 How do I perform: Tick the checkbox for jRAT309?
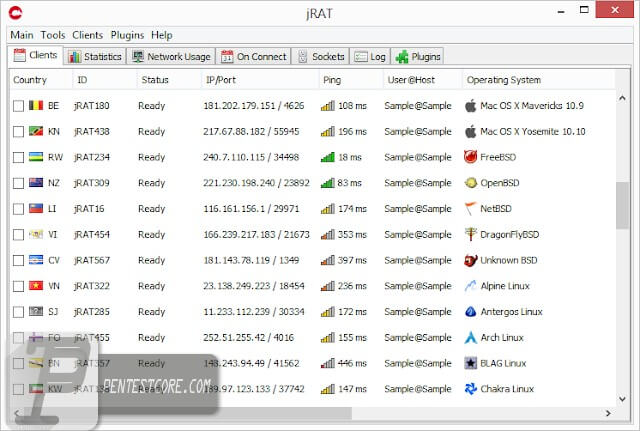point(18,183)
